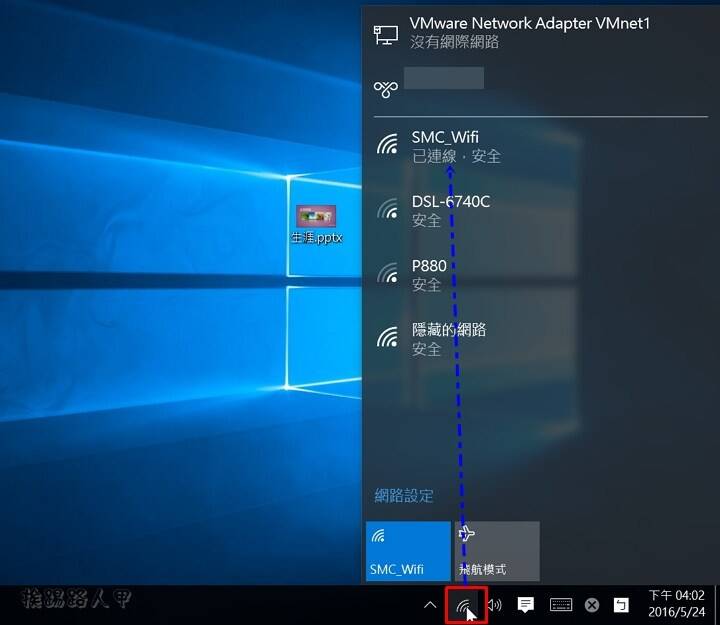Open the clock showing 下午 04:02

(676, 604)
